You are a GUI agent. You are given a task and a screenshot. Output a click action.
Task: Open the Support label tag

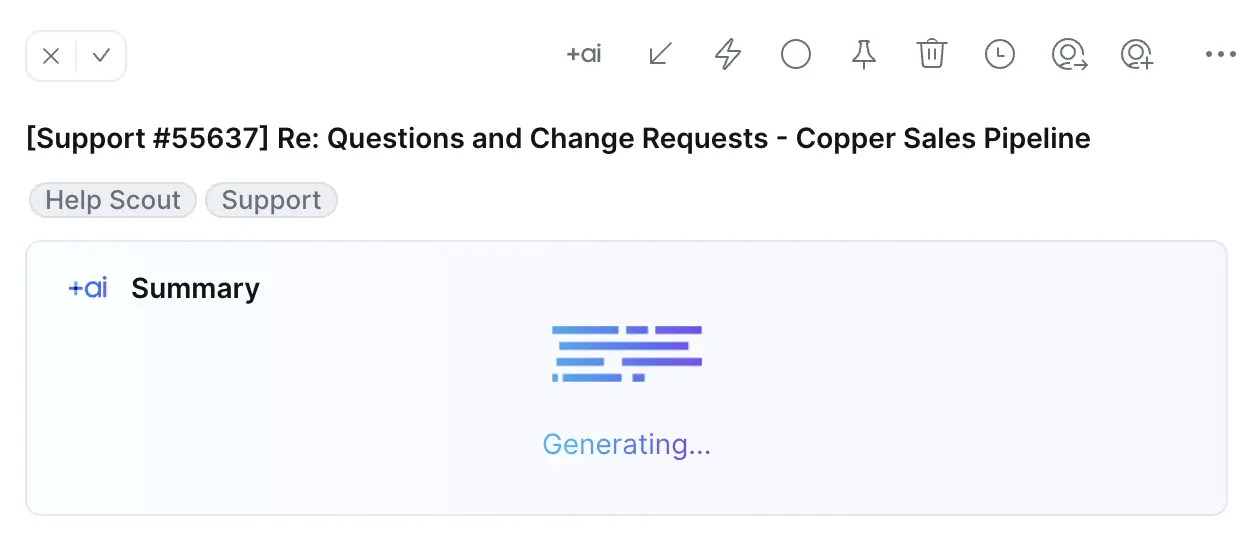pos(271,200)
